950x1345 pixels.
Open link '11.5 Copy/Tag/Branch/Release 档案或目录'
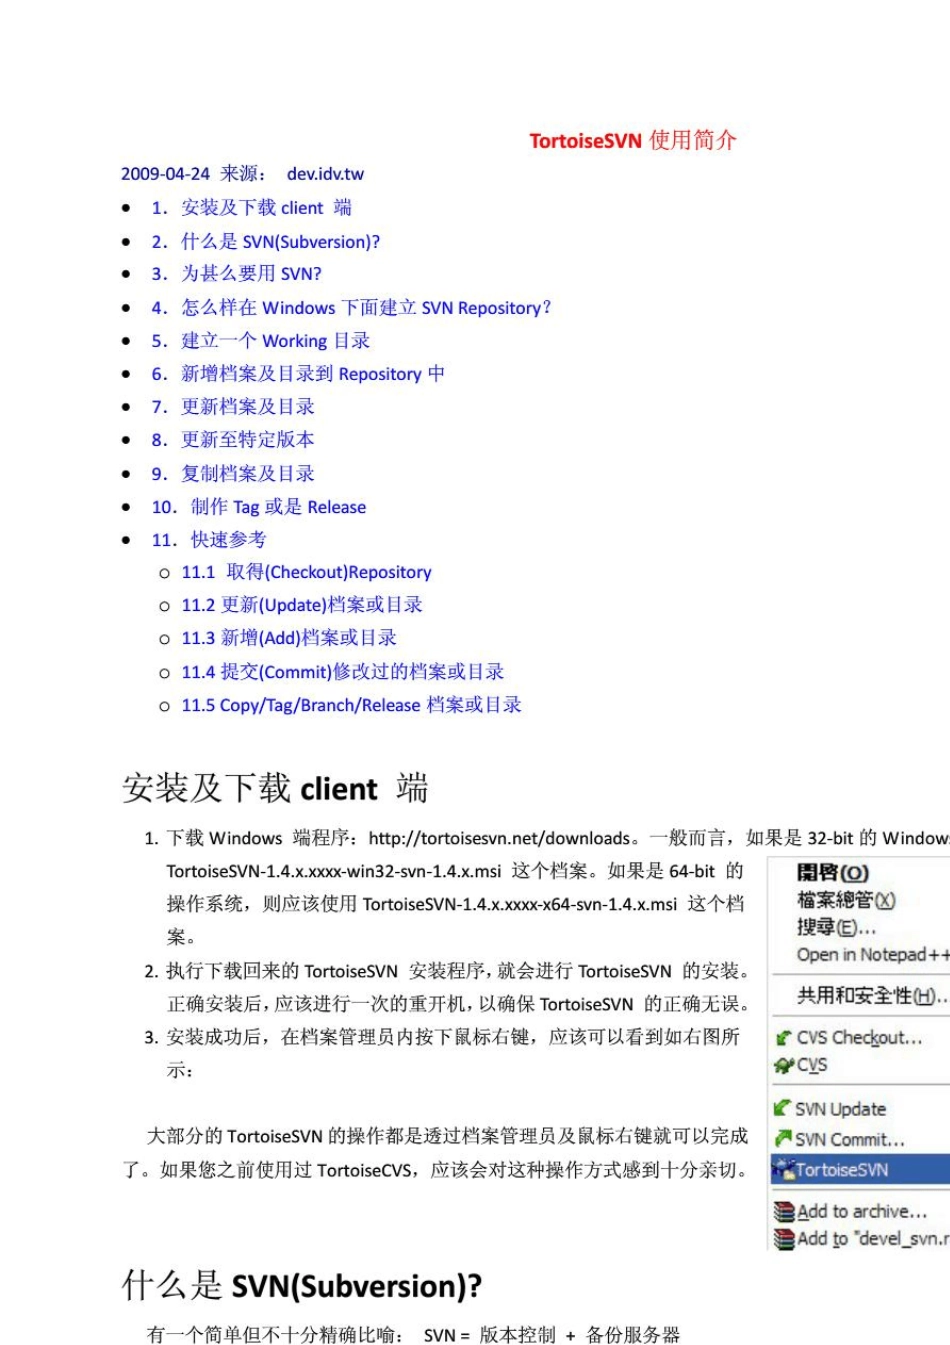pos(351,705)
